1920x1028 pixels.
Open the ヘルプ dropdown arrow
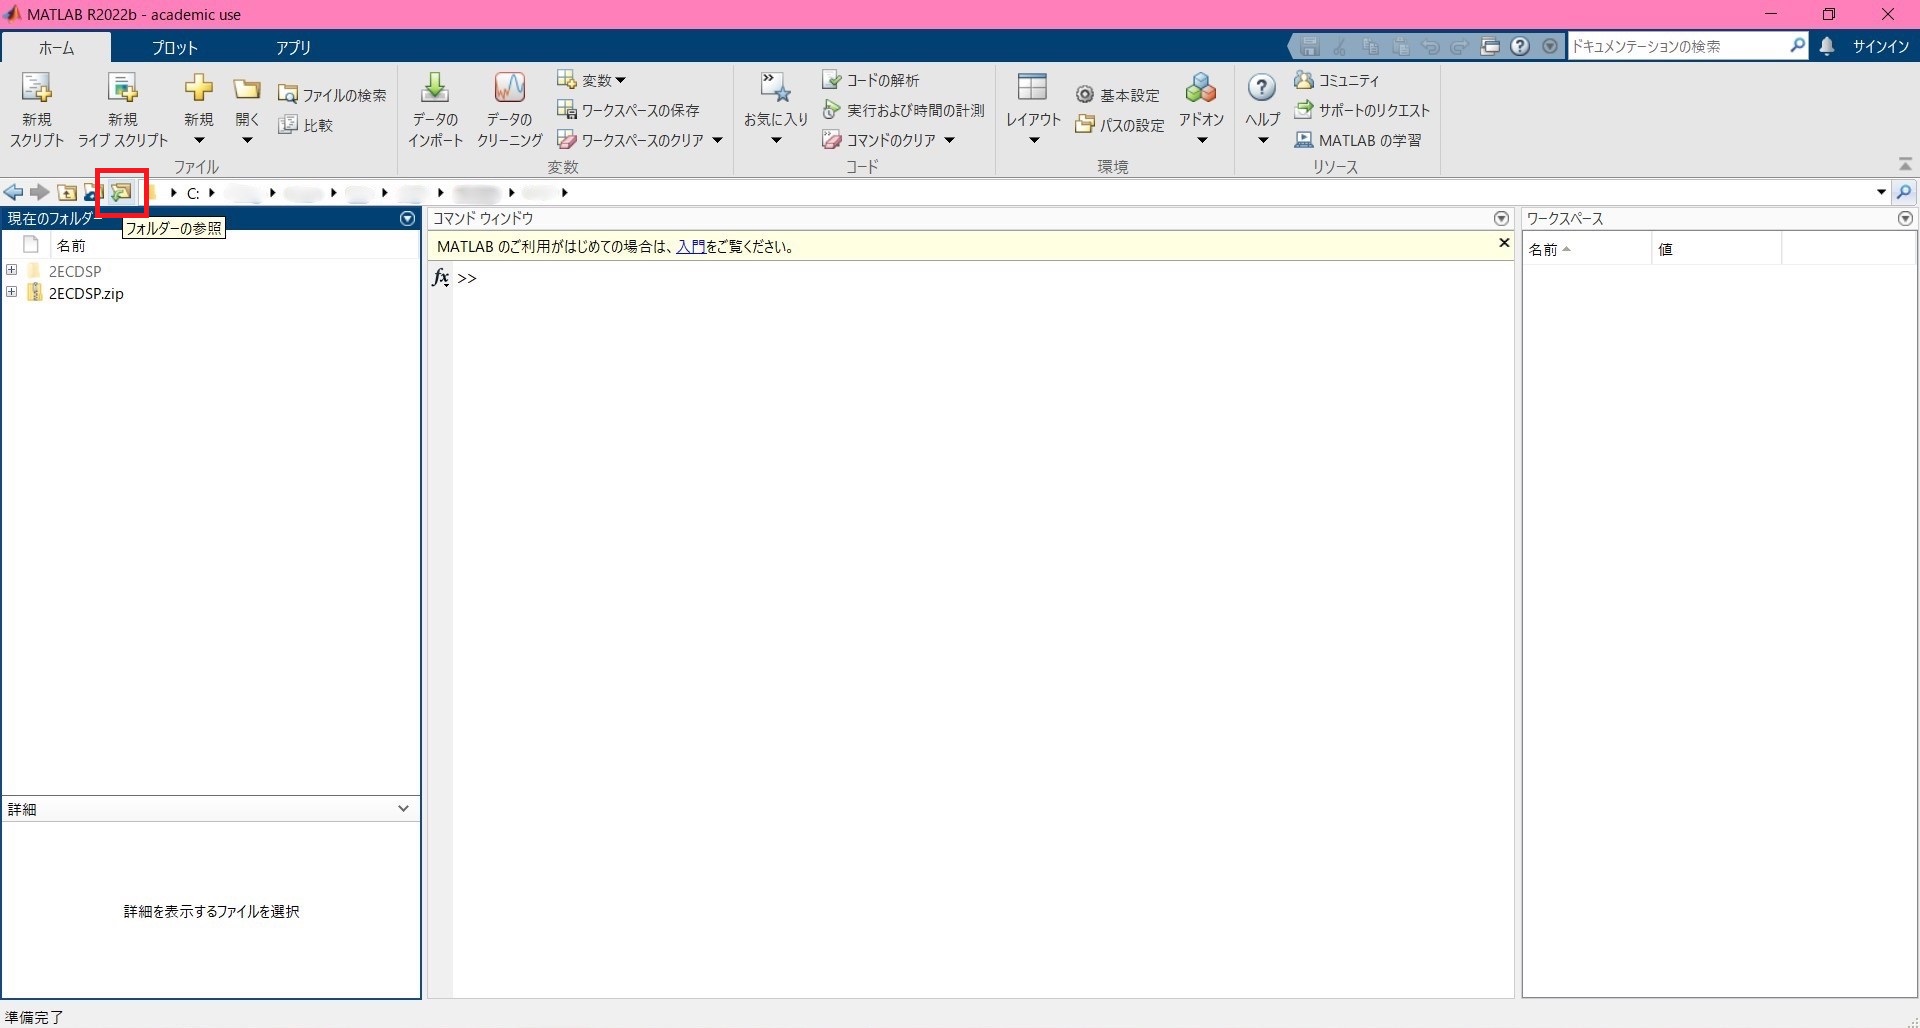point(1263,141)
